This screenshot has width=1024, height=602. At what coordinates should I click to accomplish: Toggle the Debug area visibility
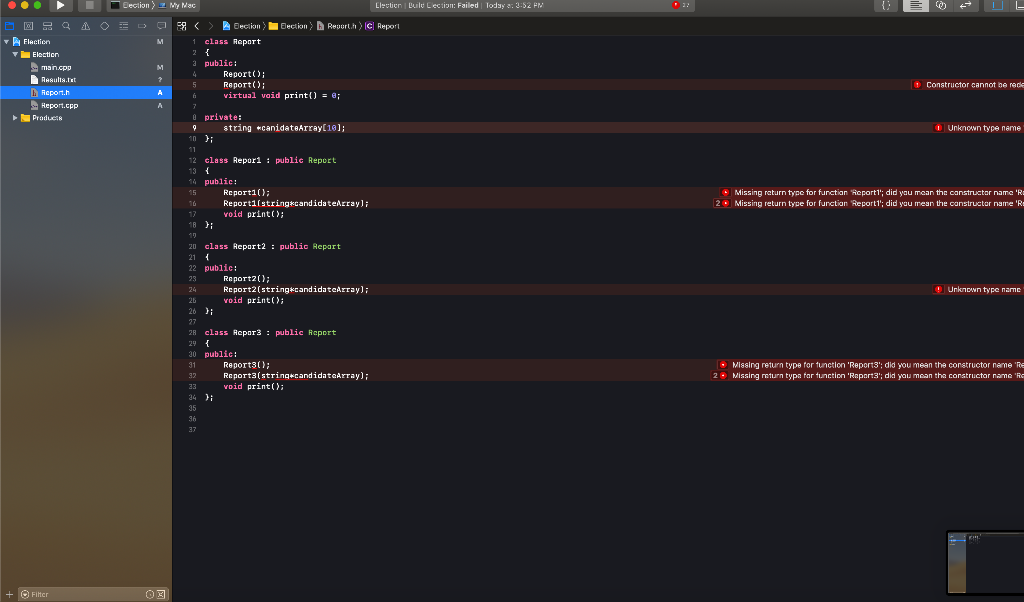(1019, 5)
